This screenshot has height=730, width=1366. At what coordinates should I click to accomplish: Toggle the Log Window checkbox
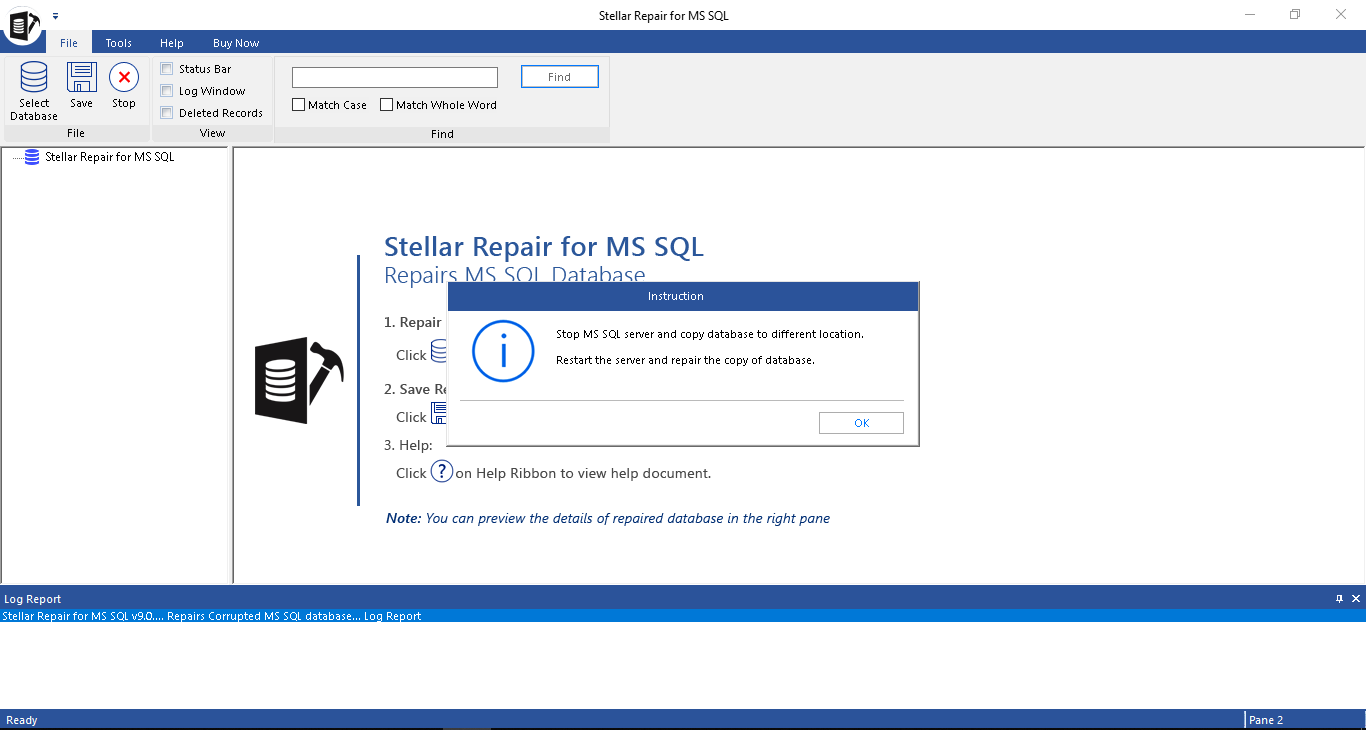click(x=167, y=91)
